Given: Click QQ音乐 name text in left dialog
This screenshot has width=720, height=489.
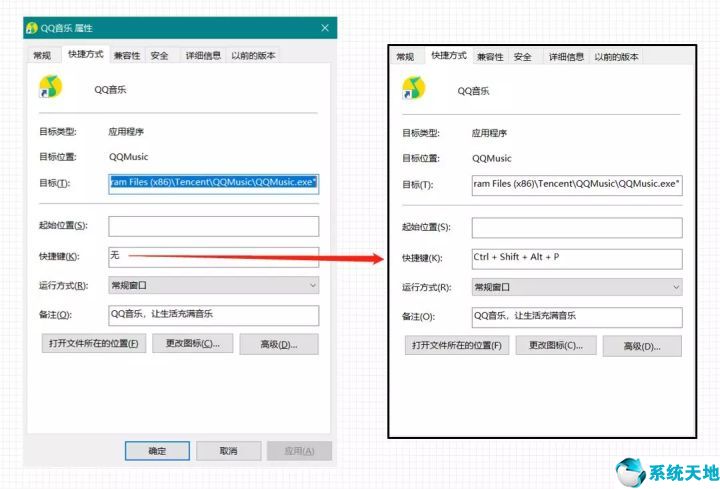Looking at the screenshot, I should [x=110, y=90].
